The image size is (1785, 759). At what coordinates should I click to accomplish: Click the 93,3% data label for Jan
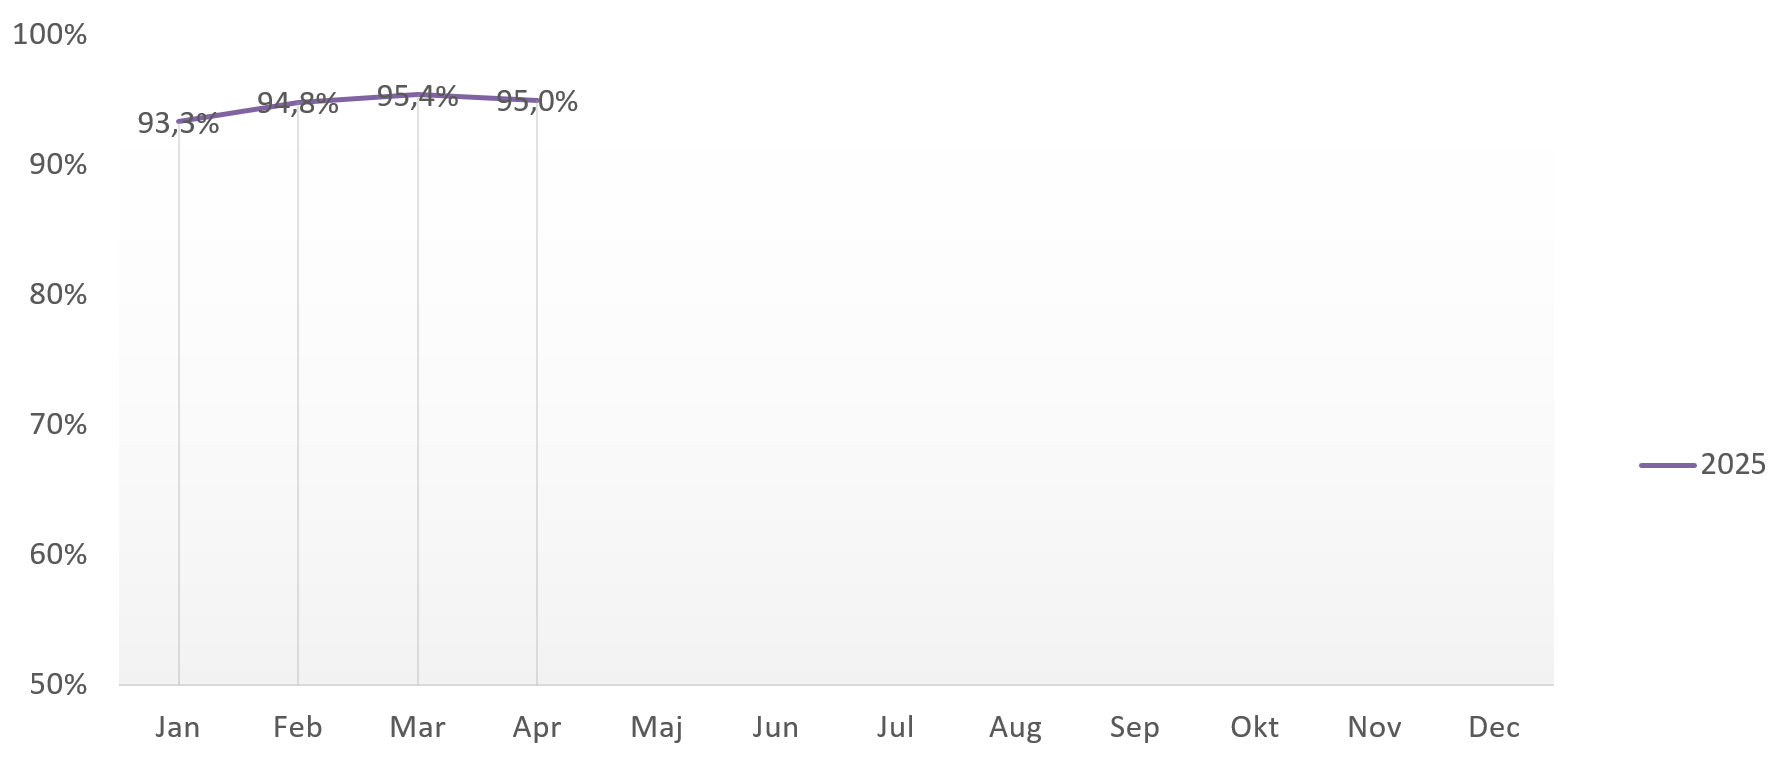click(x=178, y=123)
